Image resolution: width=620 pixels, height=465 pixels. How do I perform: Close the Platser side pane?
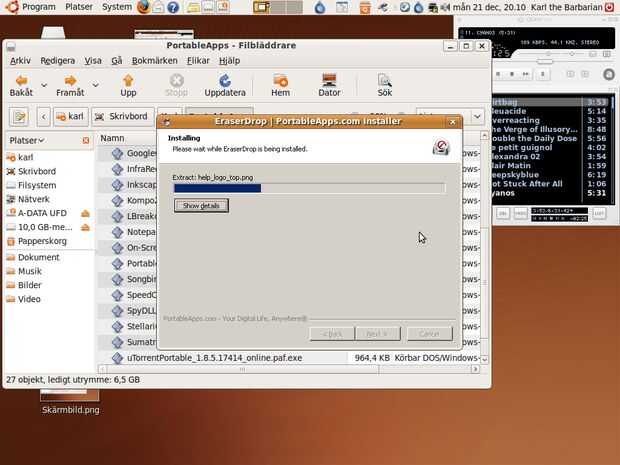tap(86, 140)
